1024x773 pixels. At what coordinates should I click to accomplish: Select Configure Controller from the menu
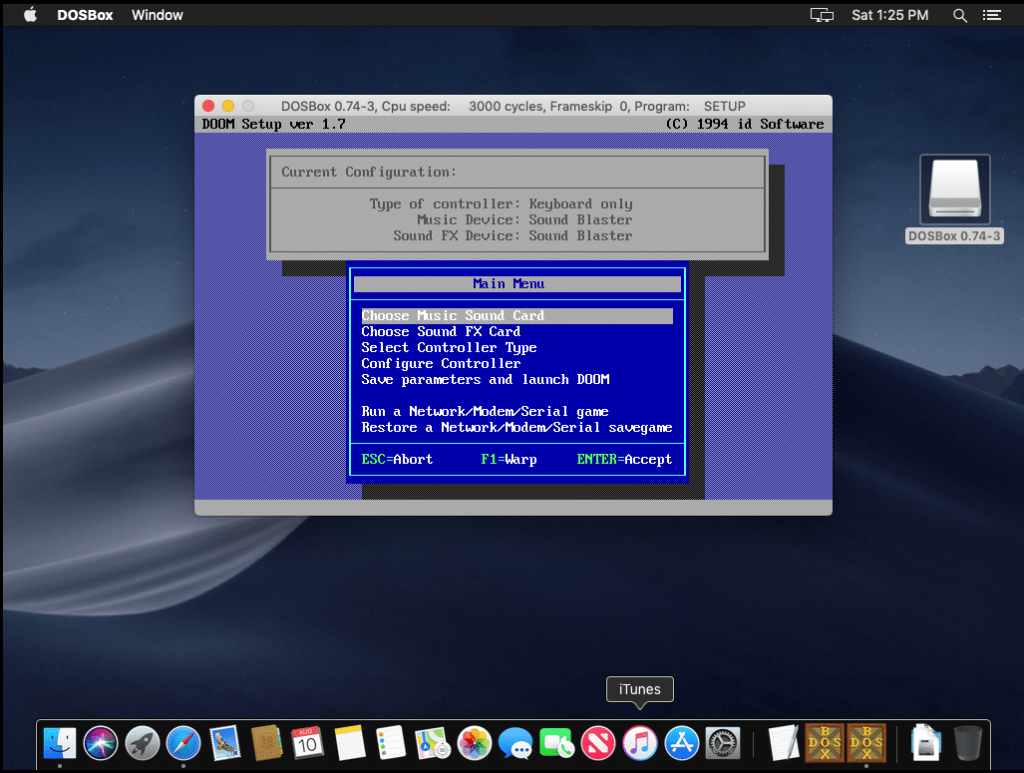coord(440,363)
